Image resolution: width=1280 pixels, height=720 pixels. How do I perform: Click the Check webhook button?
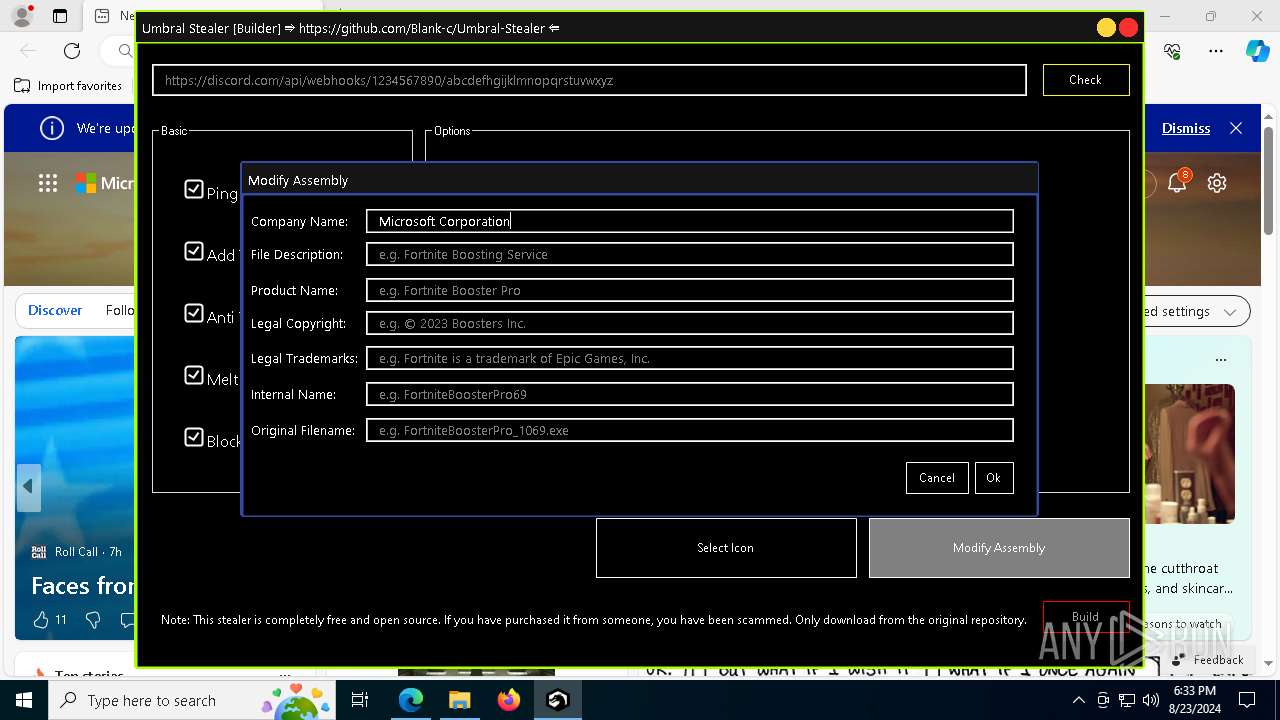[1085, 80]
